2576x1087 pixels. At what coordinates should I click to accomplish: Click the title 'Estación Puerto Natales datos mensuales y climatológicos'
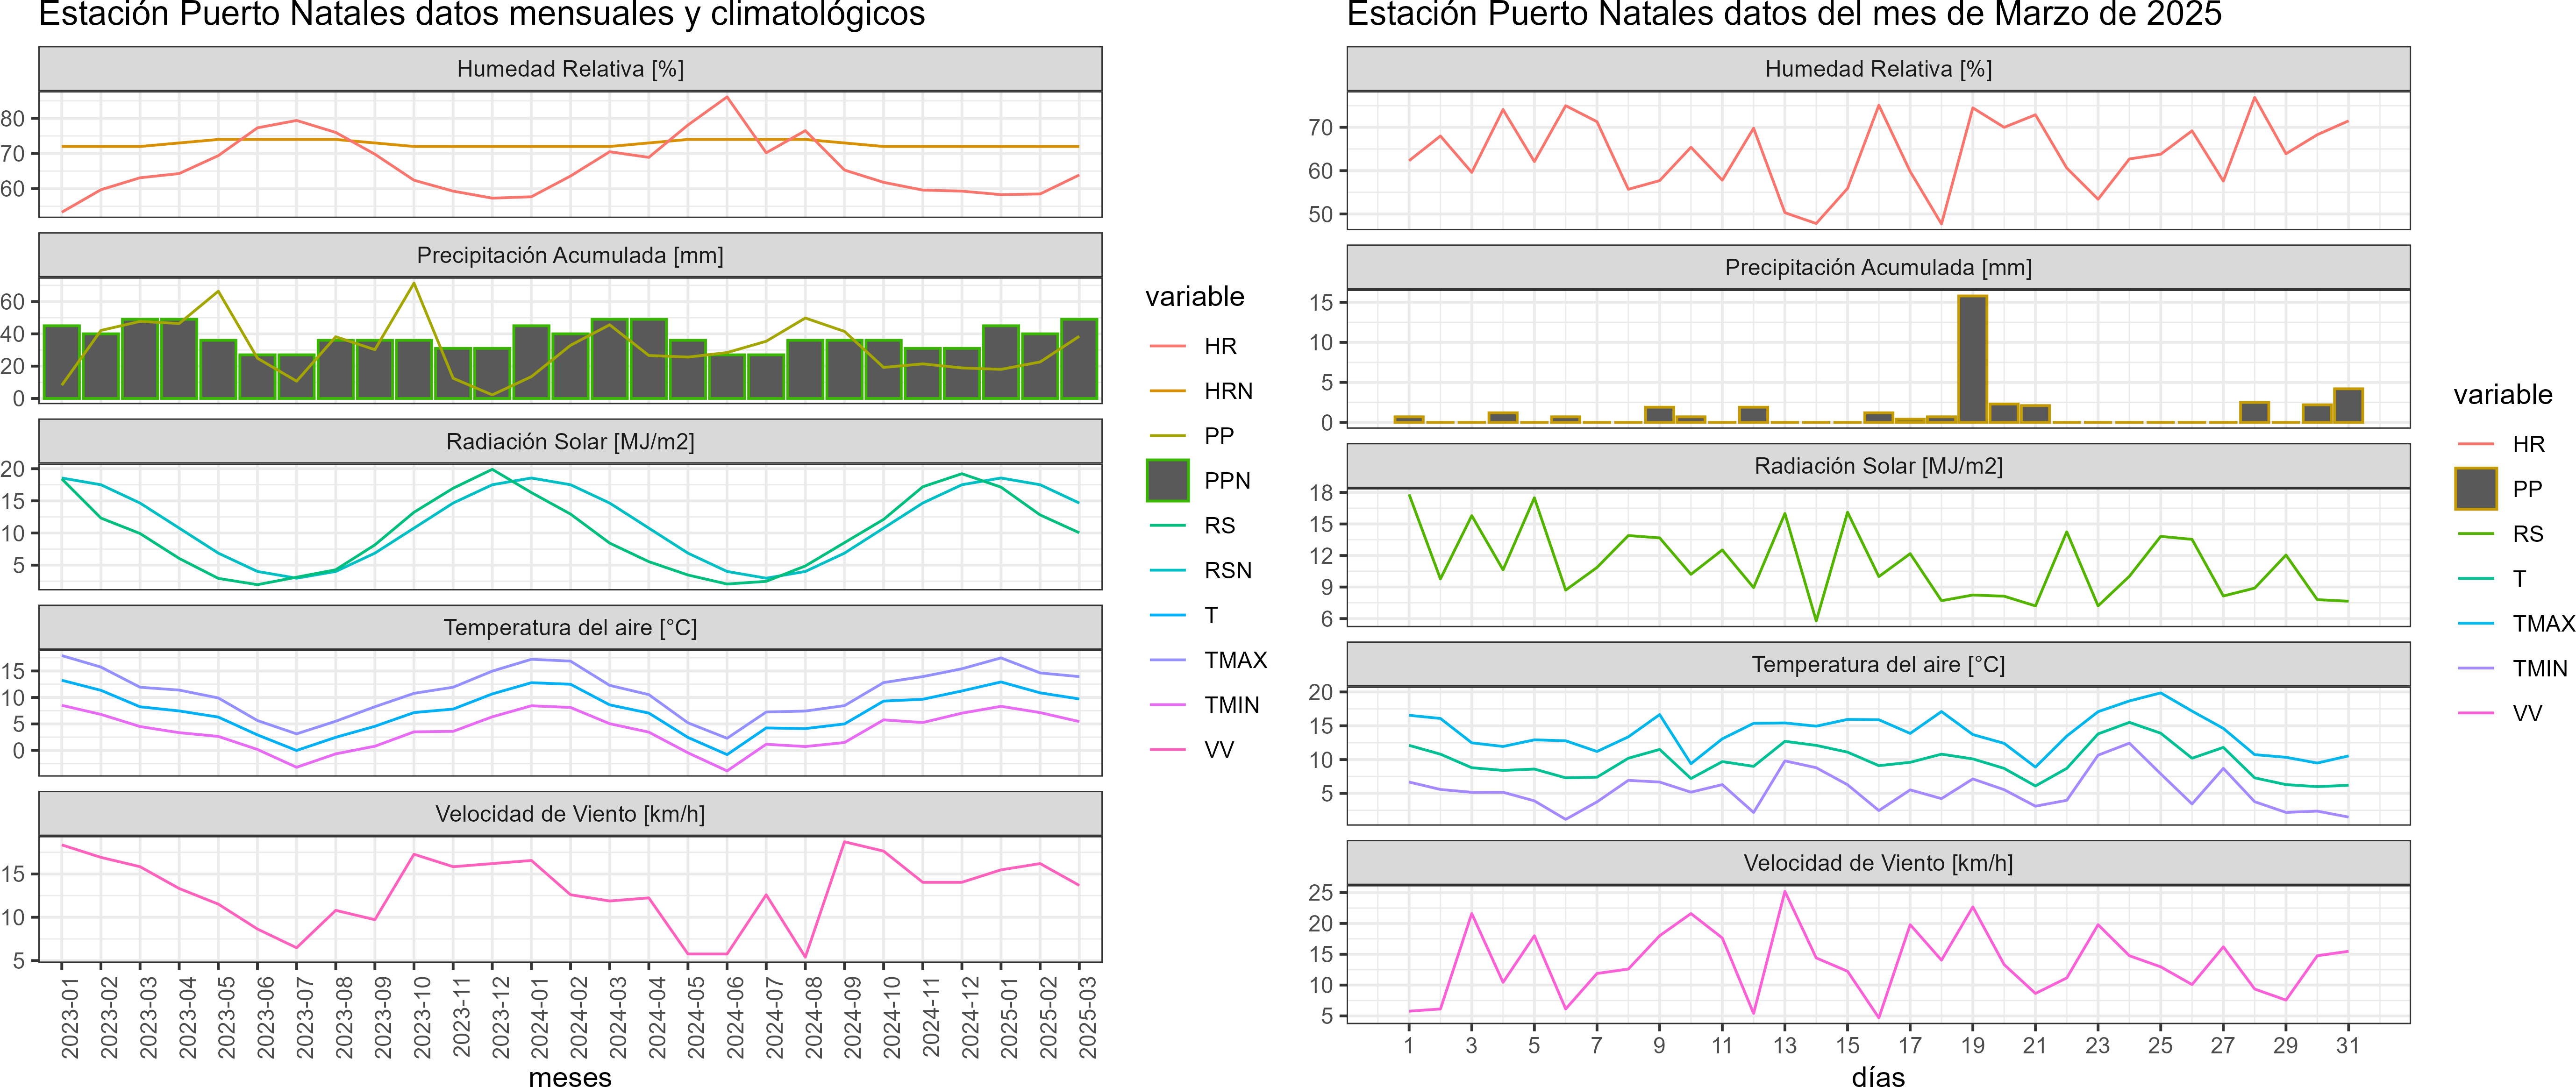tap(482, 14)
